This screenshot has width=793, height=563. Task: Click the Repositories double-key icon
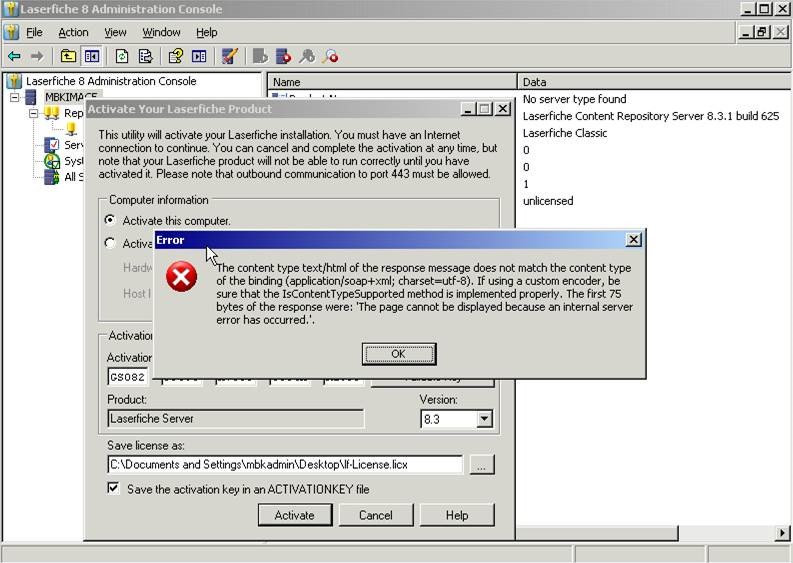pyautogui.click(x=52, y=113)
